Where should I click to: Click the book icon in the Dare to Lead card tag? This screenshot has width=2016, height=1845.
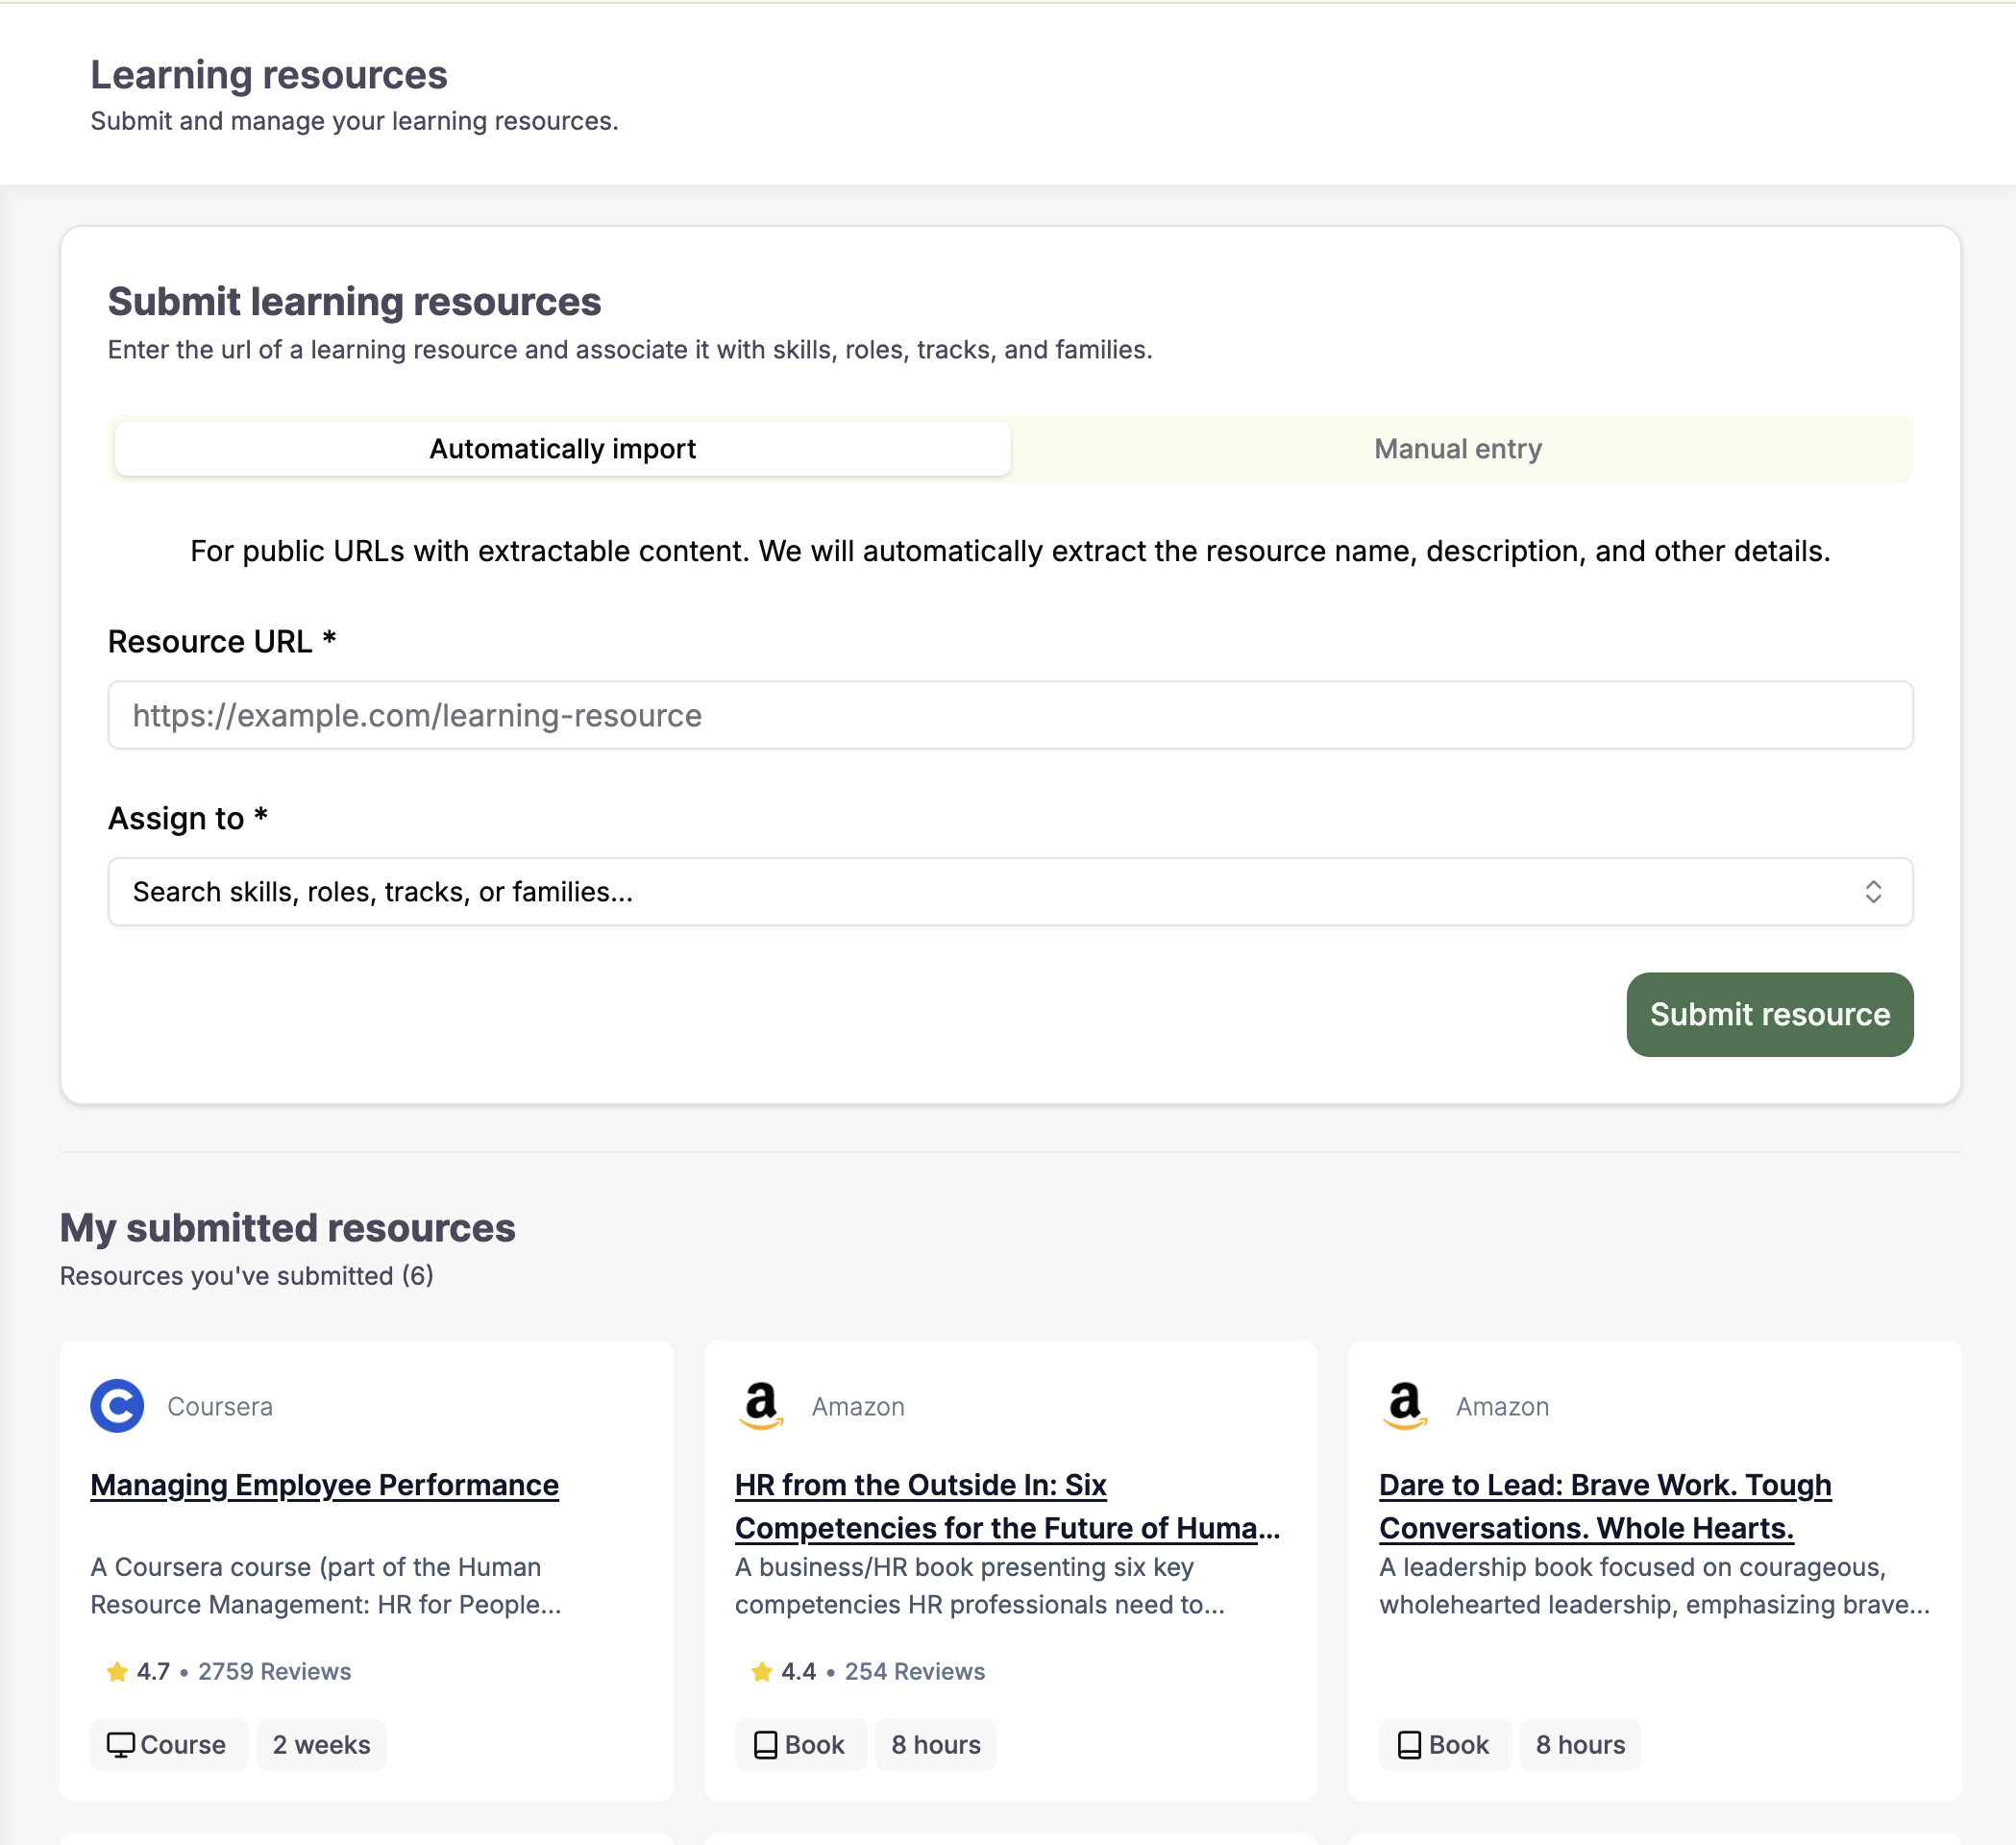(x=1409, y=1745)
